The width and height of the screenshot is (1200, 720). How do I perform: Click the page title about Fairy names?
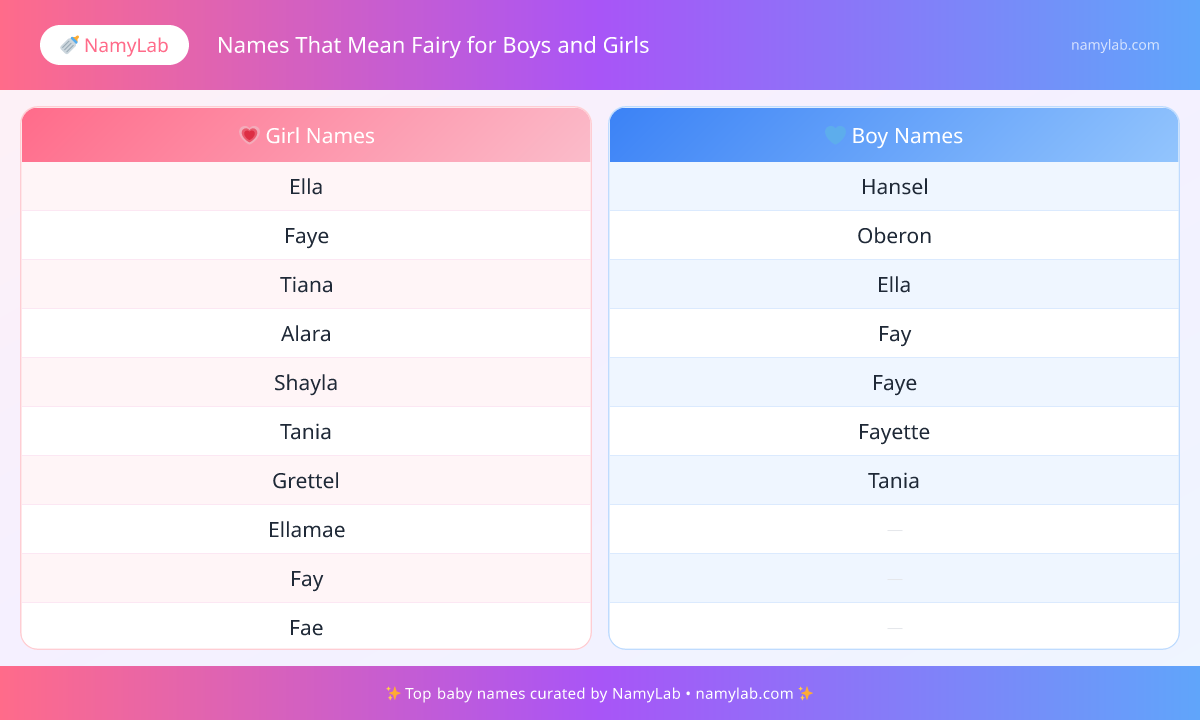433,45
